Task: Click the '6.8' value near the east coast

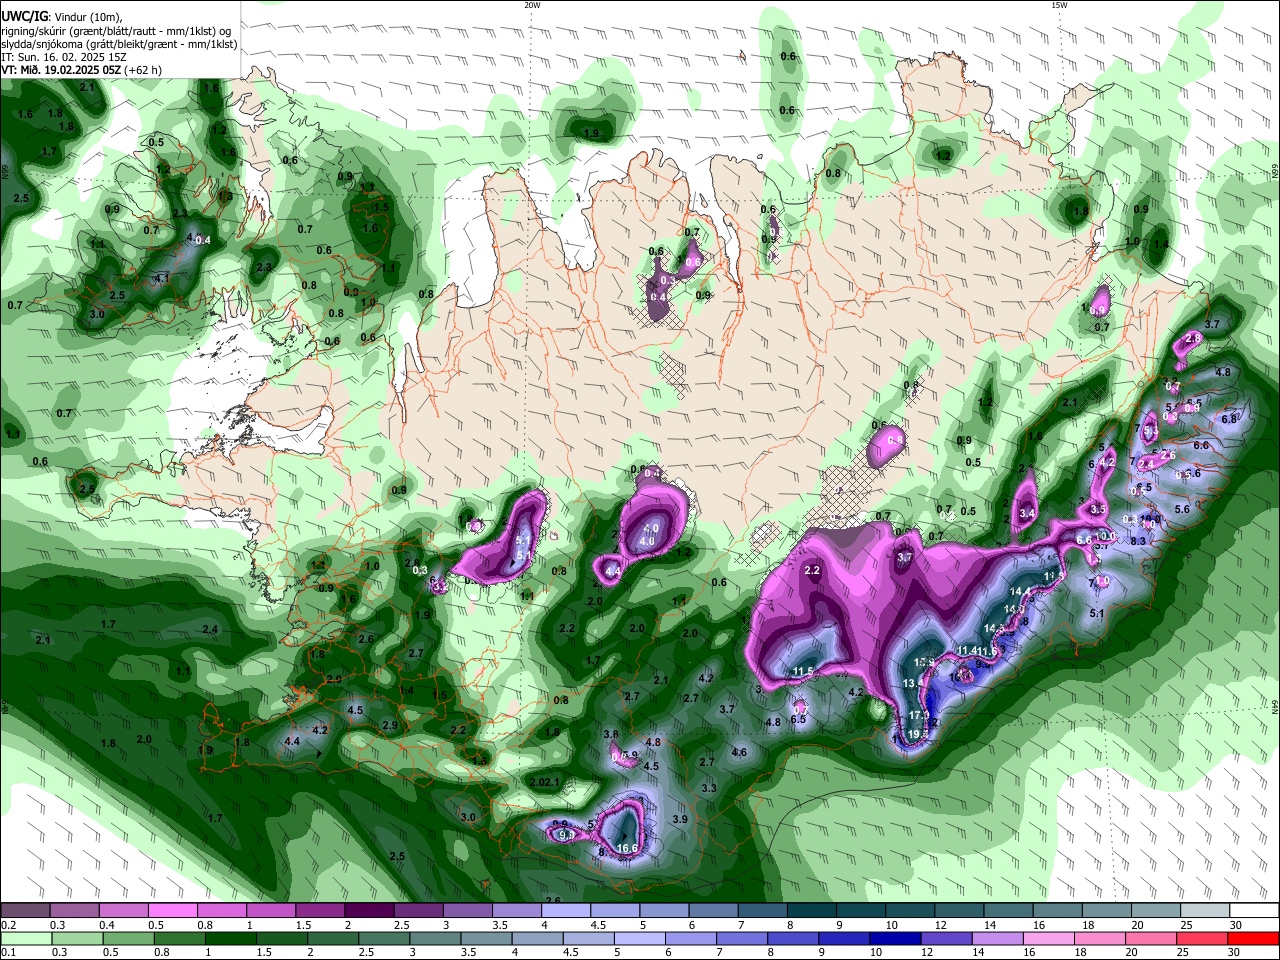Action: (1229, 419)
